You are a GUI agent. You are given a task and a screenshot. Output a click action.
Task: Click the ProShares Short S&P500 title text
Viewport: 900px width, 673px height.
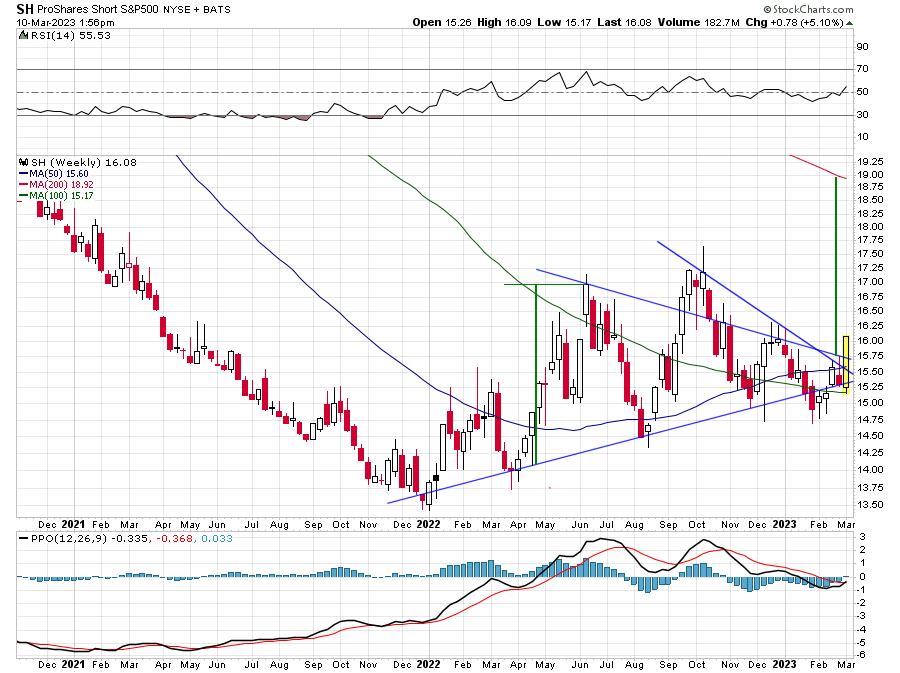pos(98,10)
